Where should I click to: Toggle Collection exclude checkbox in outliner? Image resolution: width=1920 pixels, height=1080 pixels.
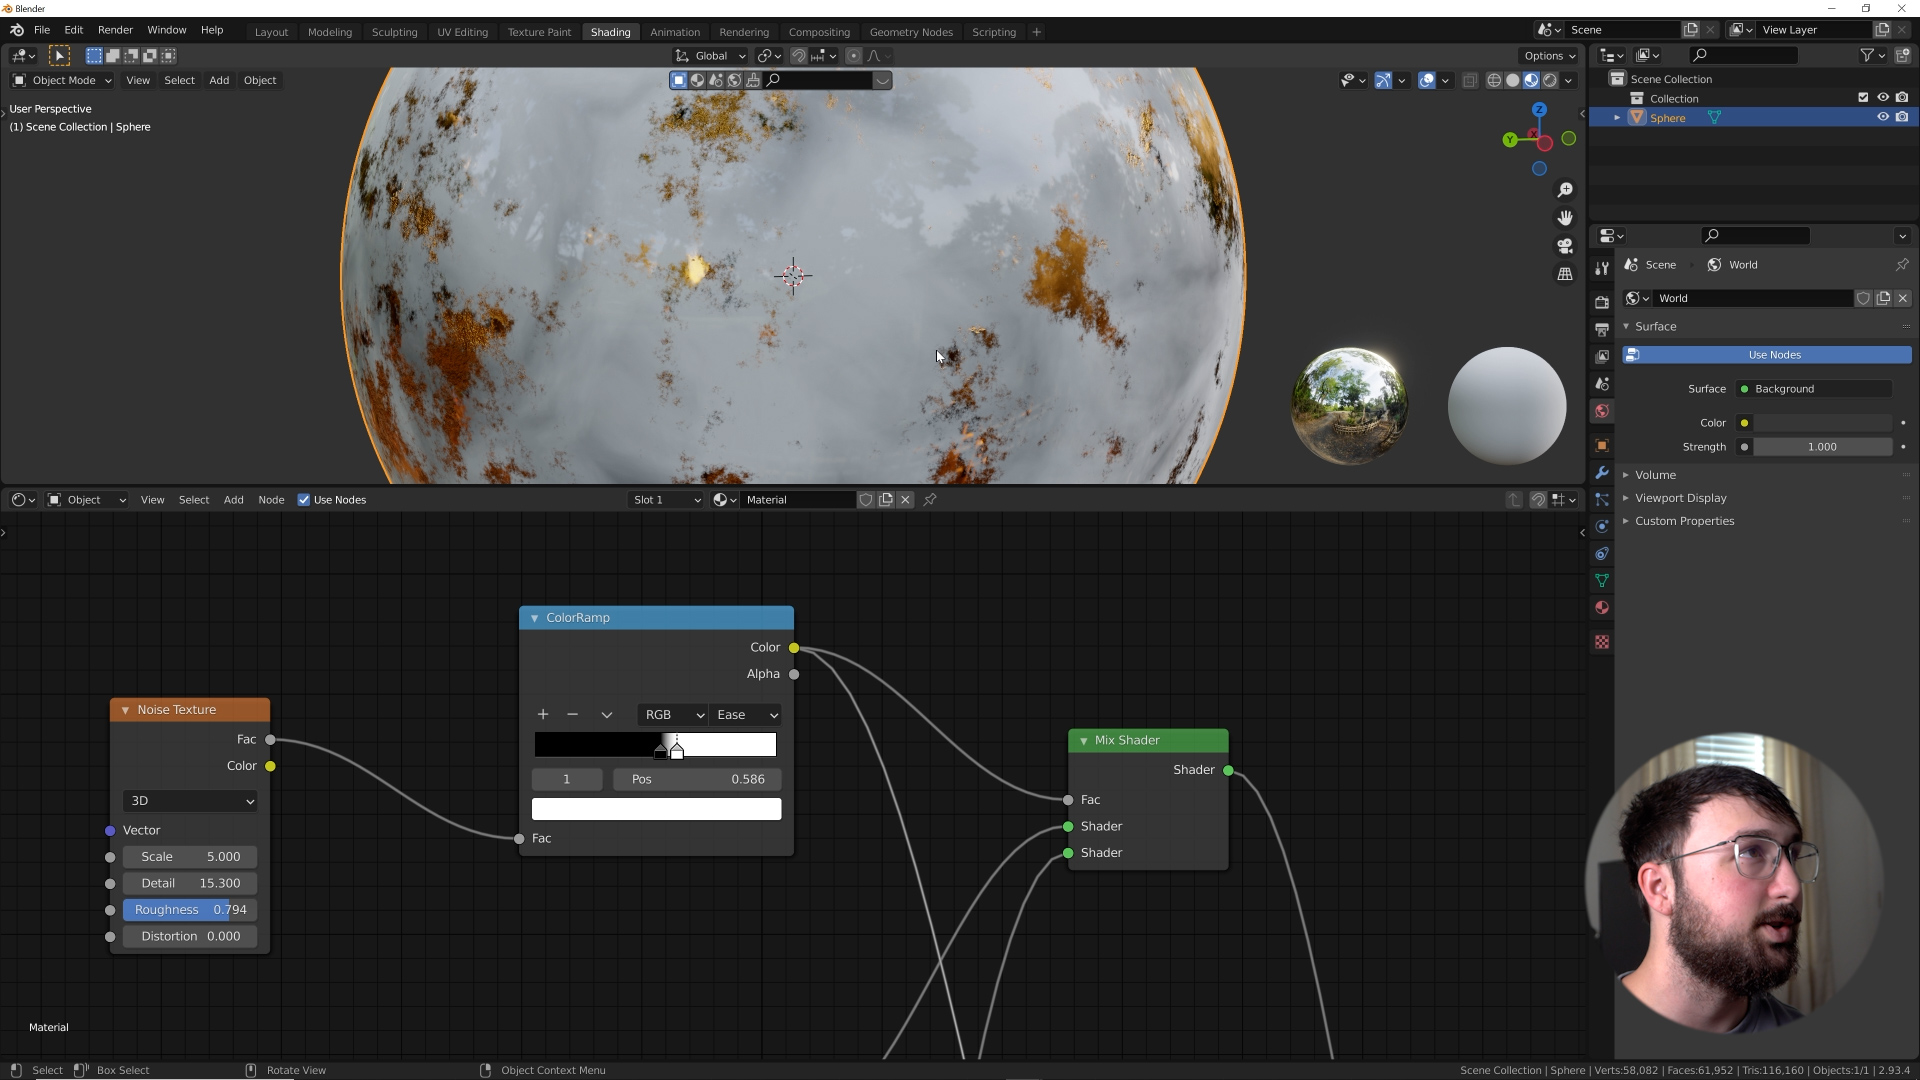point(1863,98)
